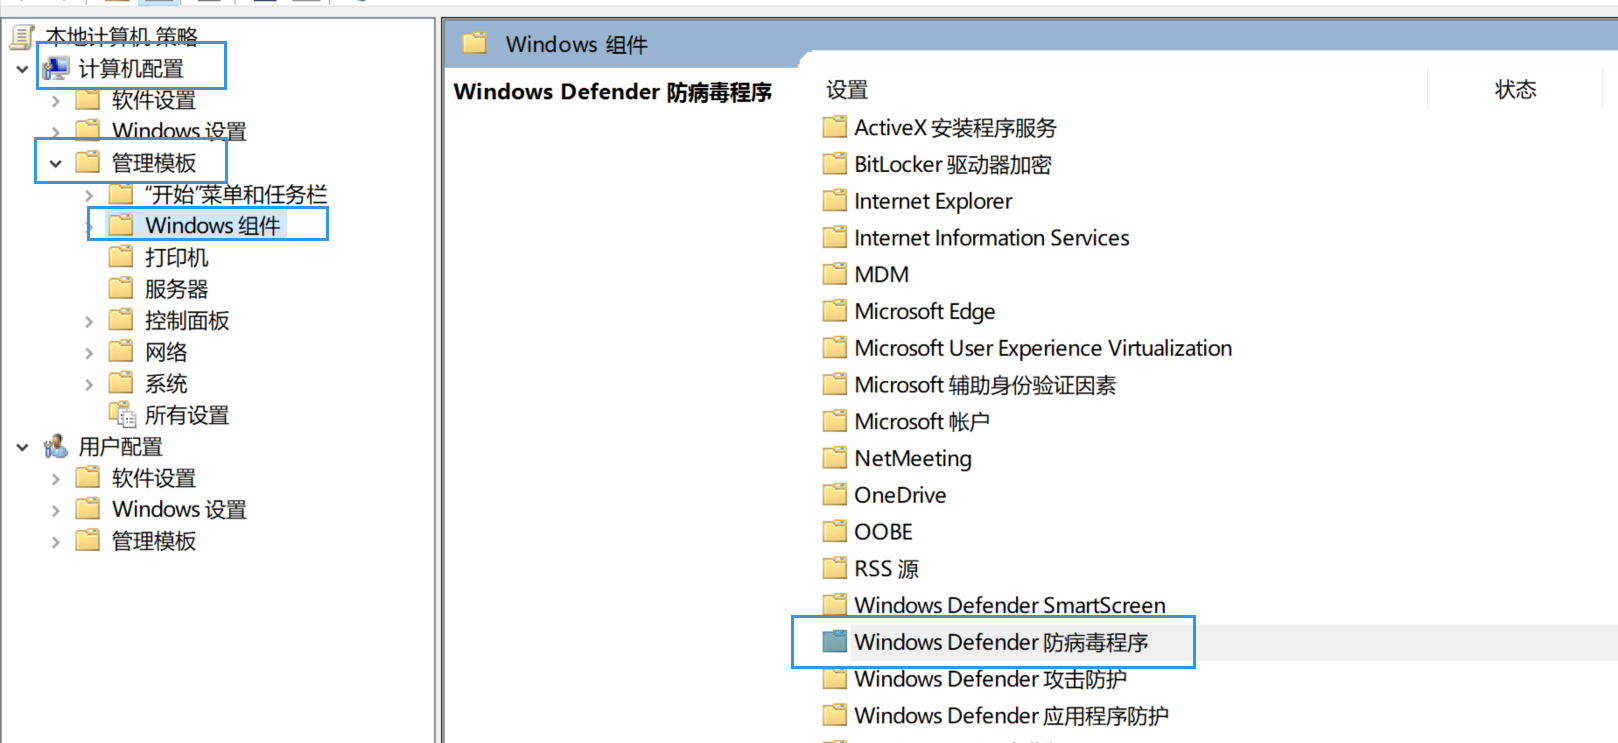Click the Microsoft 帐户 folder icon
Viewport: 1618px width, 743px height.
click(834, 421)
